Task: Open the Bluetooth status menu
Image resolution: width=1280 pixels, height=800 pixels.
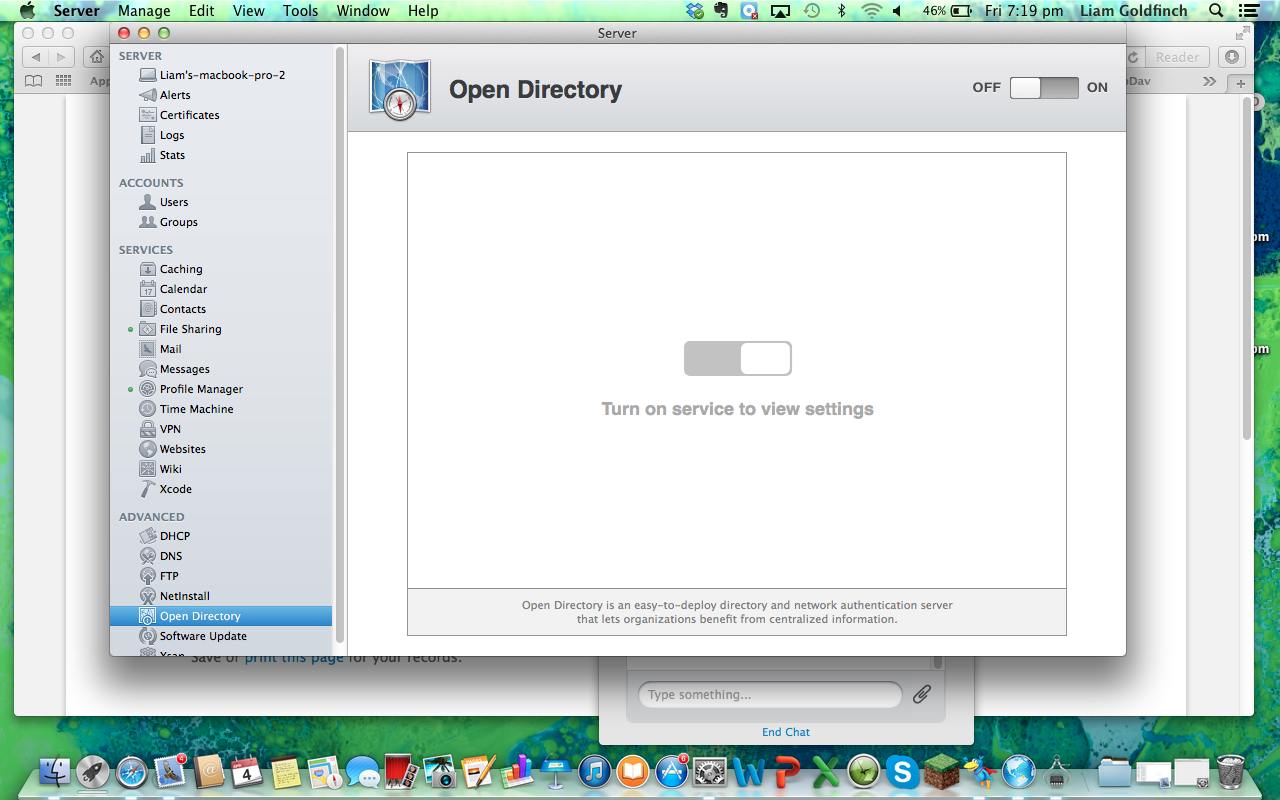Action: click(x=841, y=11)
